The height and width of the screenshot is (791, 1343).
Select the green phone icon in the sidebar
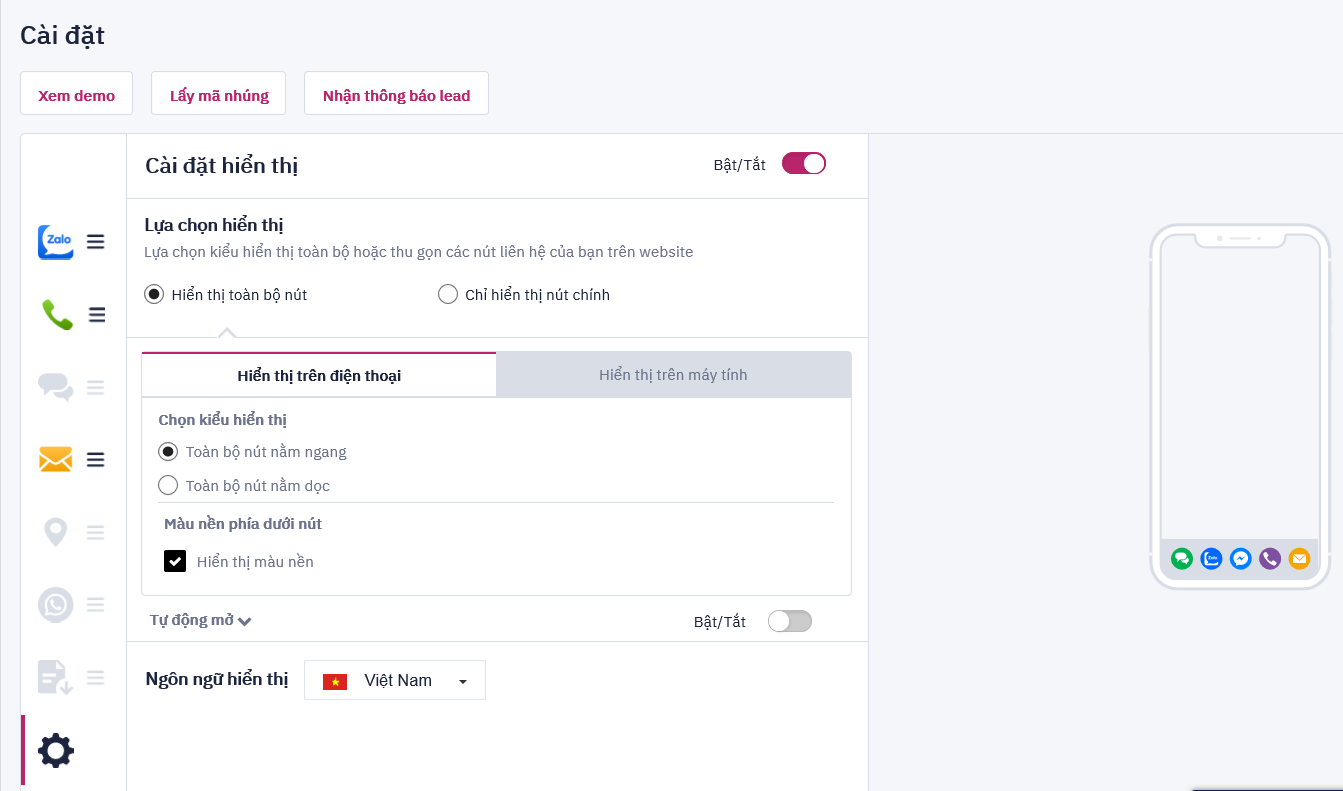(57, 315)
